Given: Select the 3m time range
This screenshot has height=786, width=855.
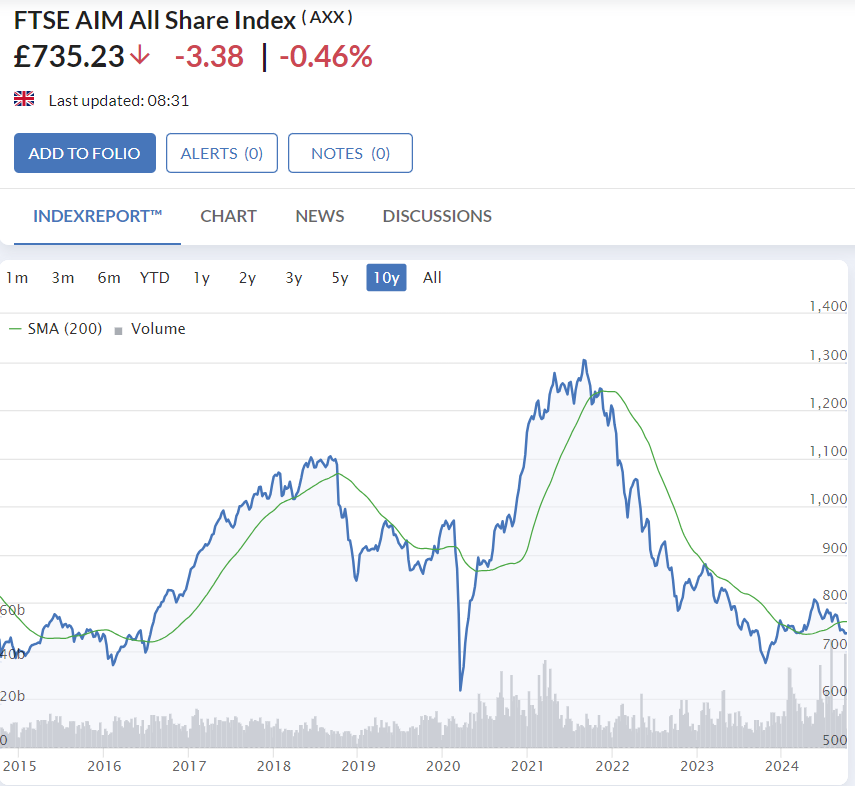Looking at the screenshot, I should (63, 278).
